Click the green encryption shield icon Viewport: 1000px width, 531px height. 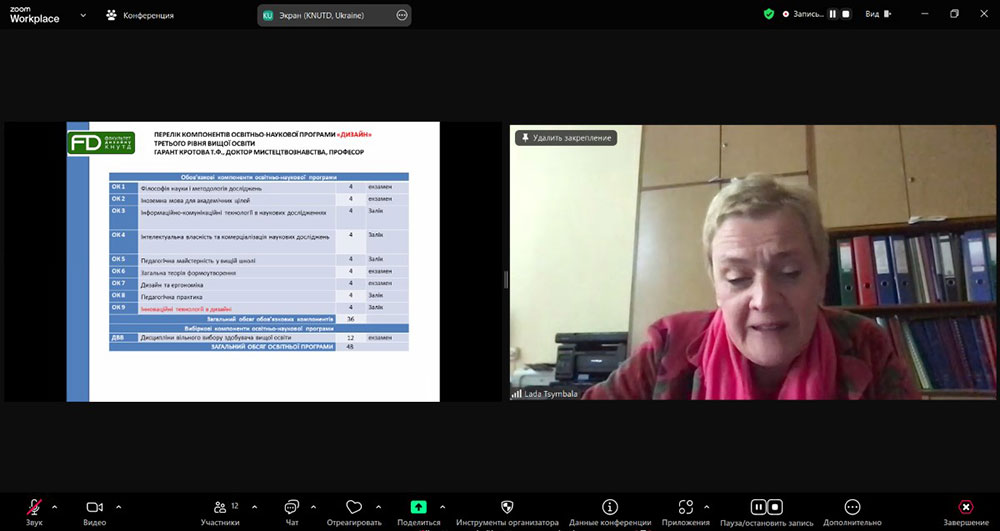tap(769, 14)
